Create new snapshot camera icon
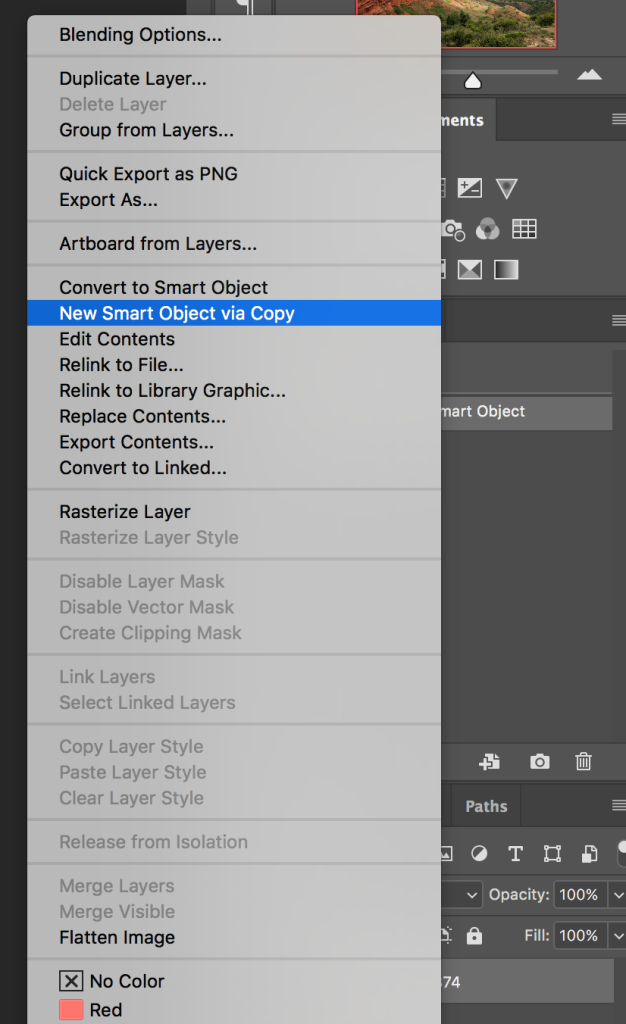626x1024 pixels. (540, 762)
